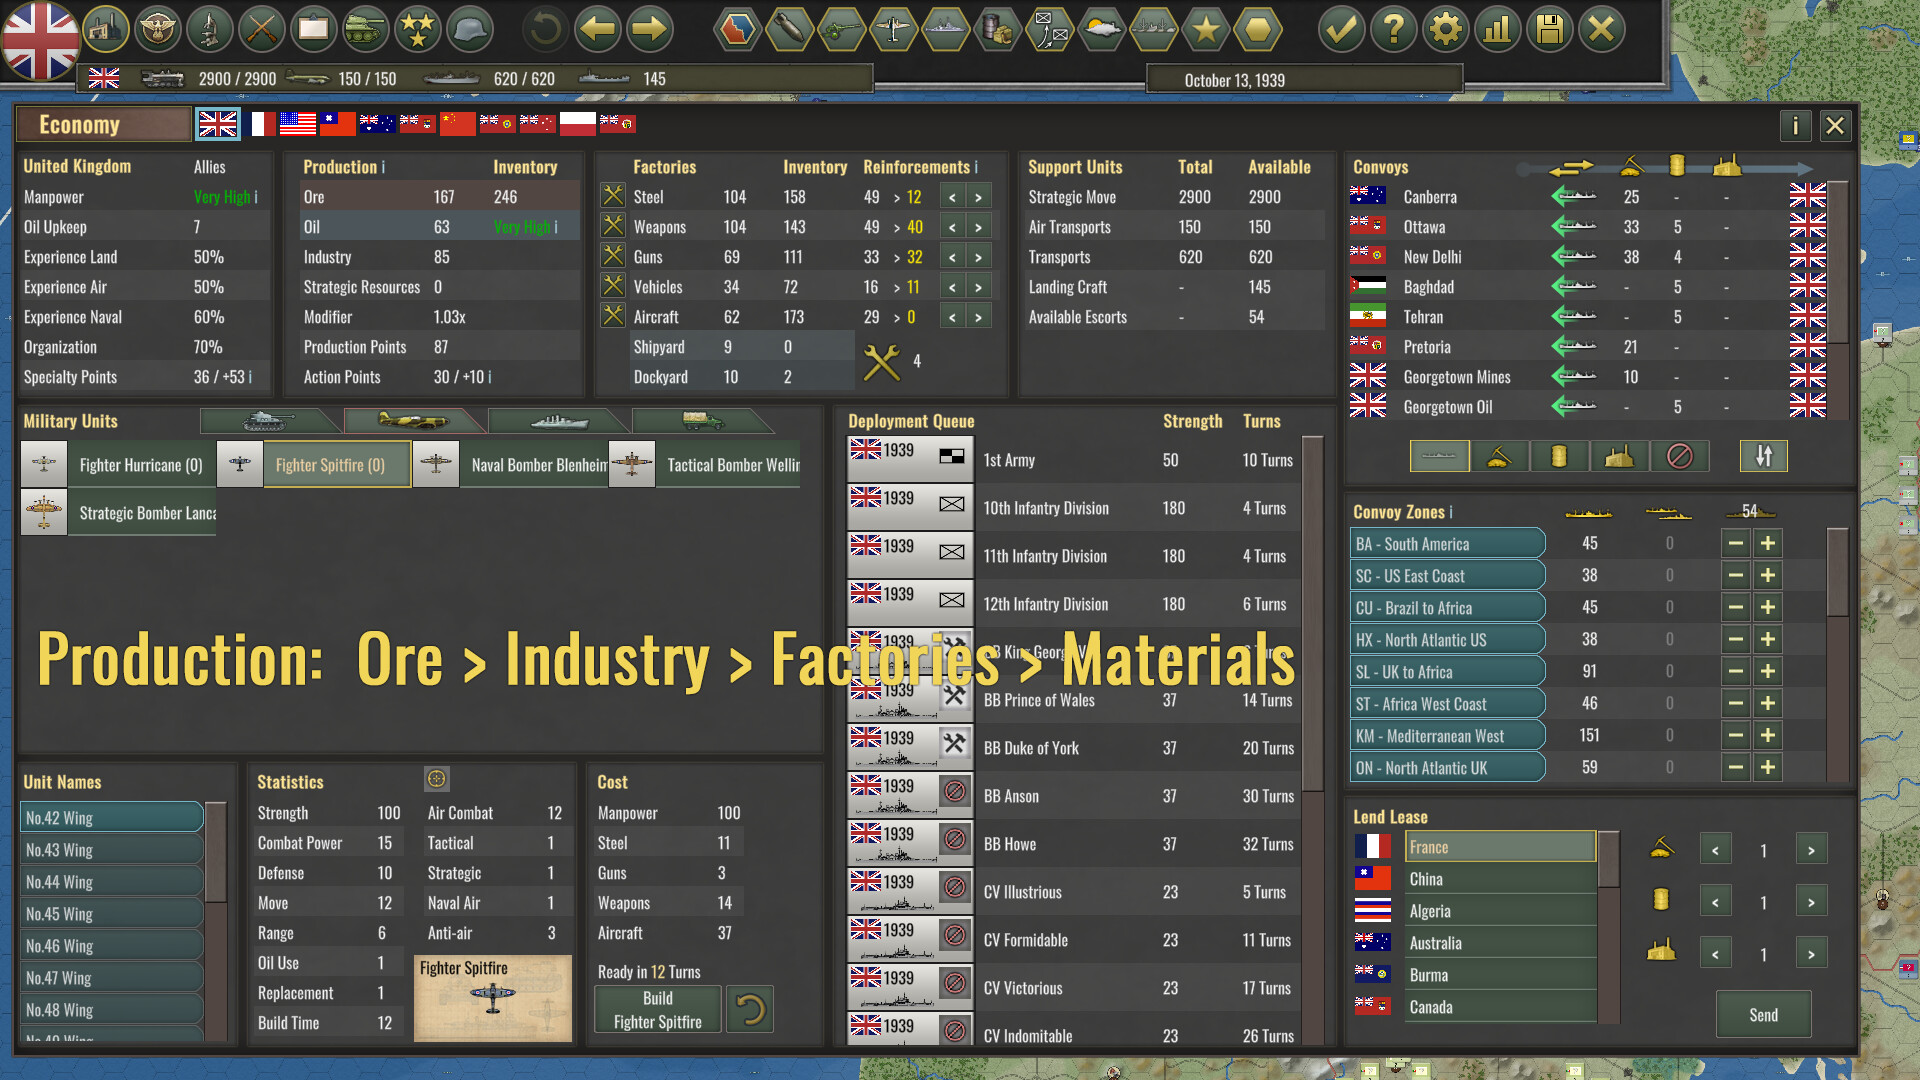Screen dimensions: 1920x1080
Task: Increase BA - South America convoys with plus button
Action: point(1768,543)
